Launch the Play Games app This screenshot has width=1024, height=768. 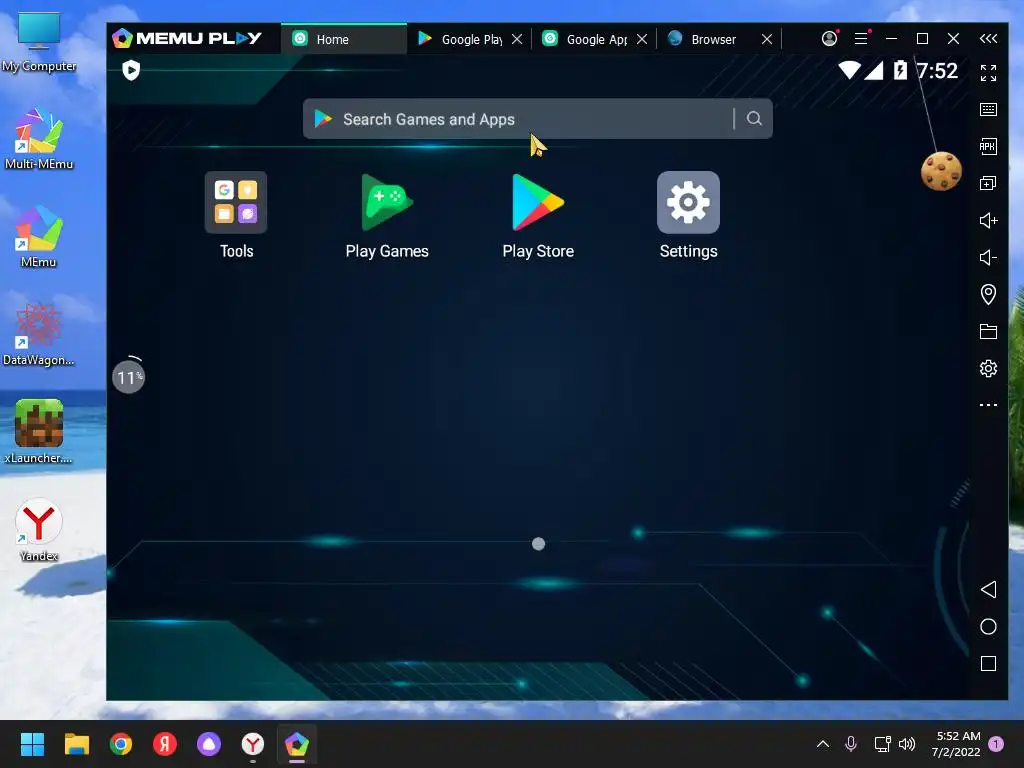(x=387, y=203)
